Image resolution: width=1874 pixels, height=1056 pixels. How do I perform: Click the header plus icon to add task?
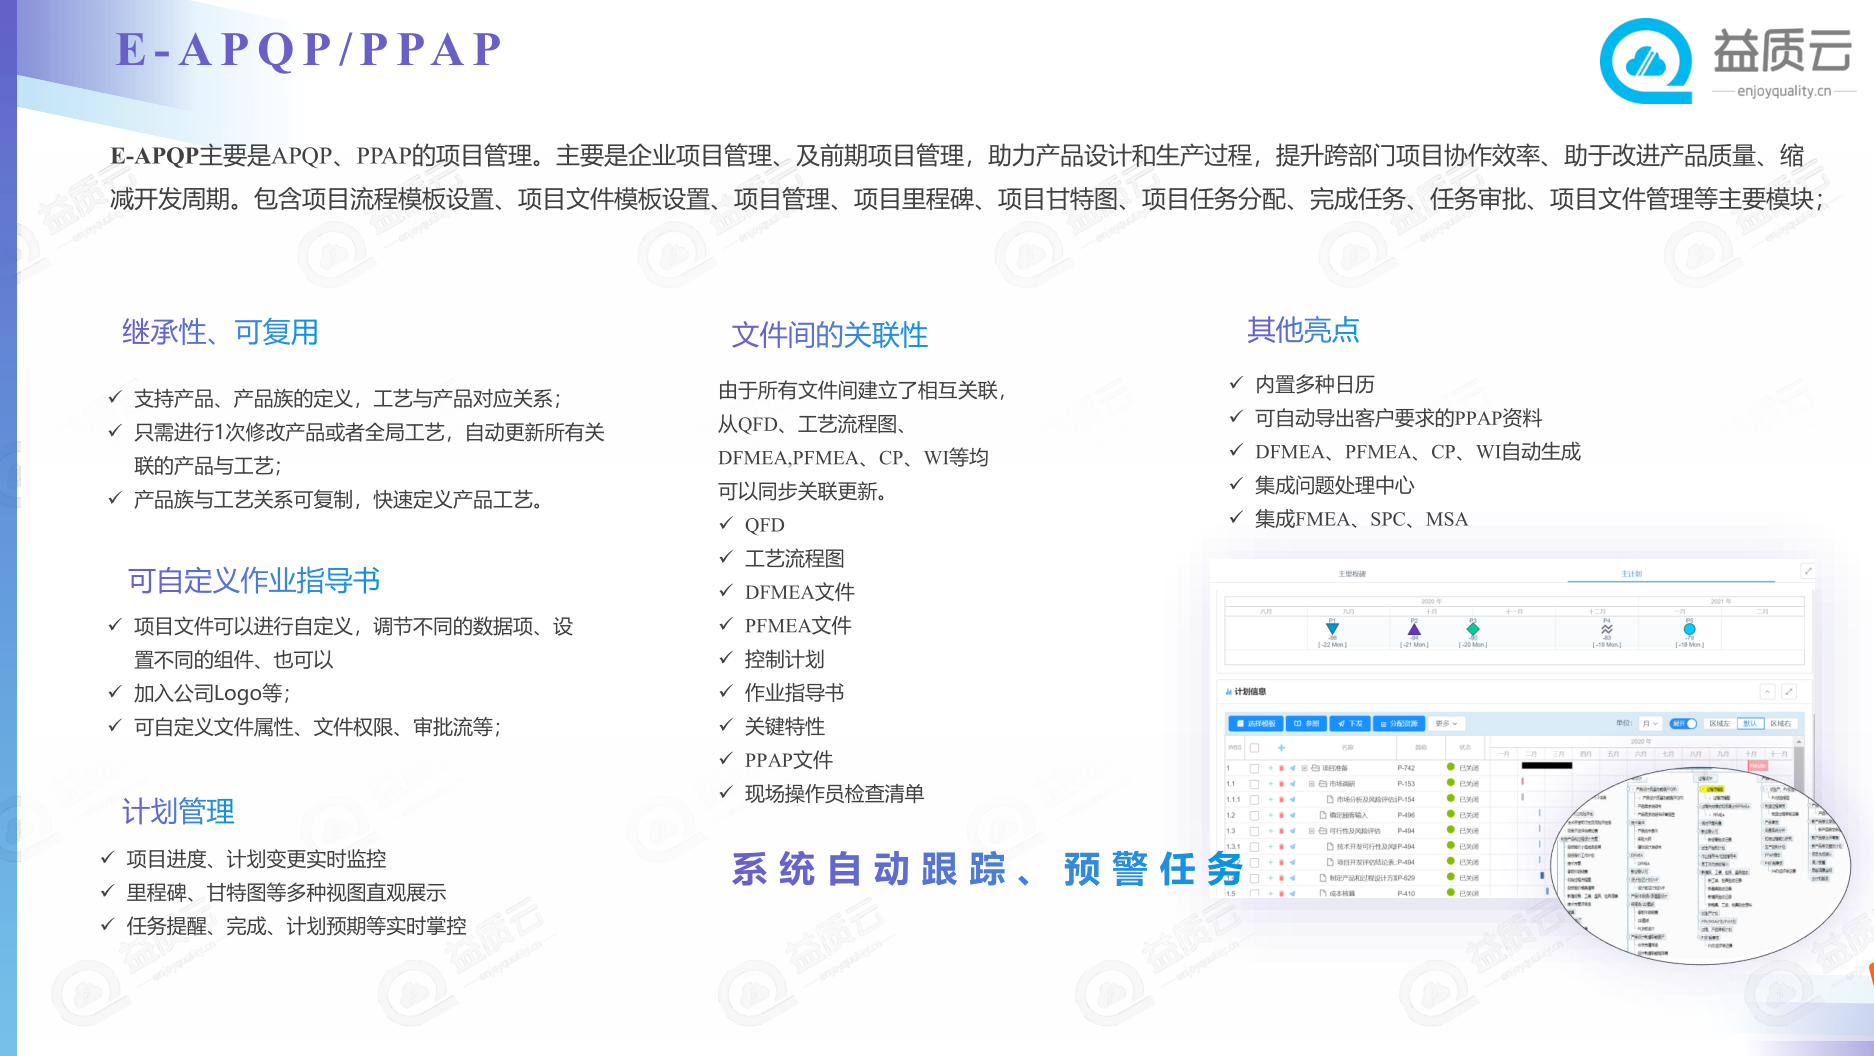1281,747
